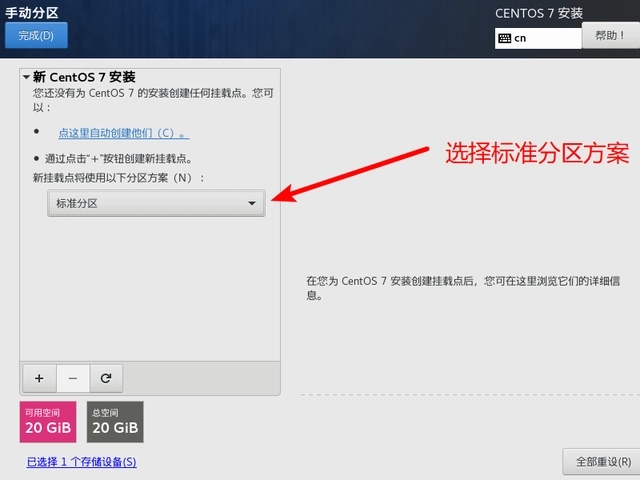Open the 标准分区 partition scheme dropdown

156,203
